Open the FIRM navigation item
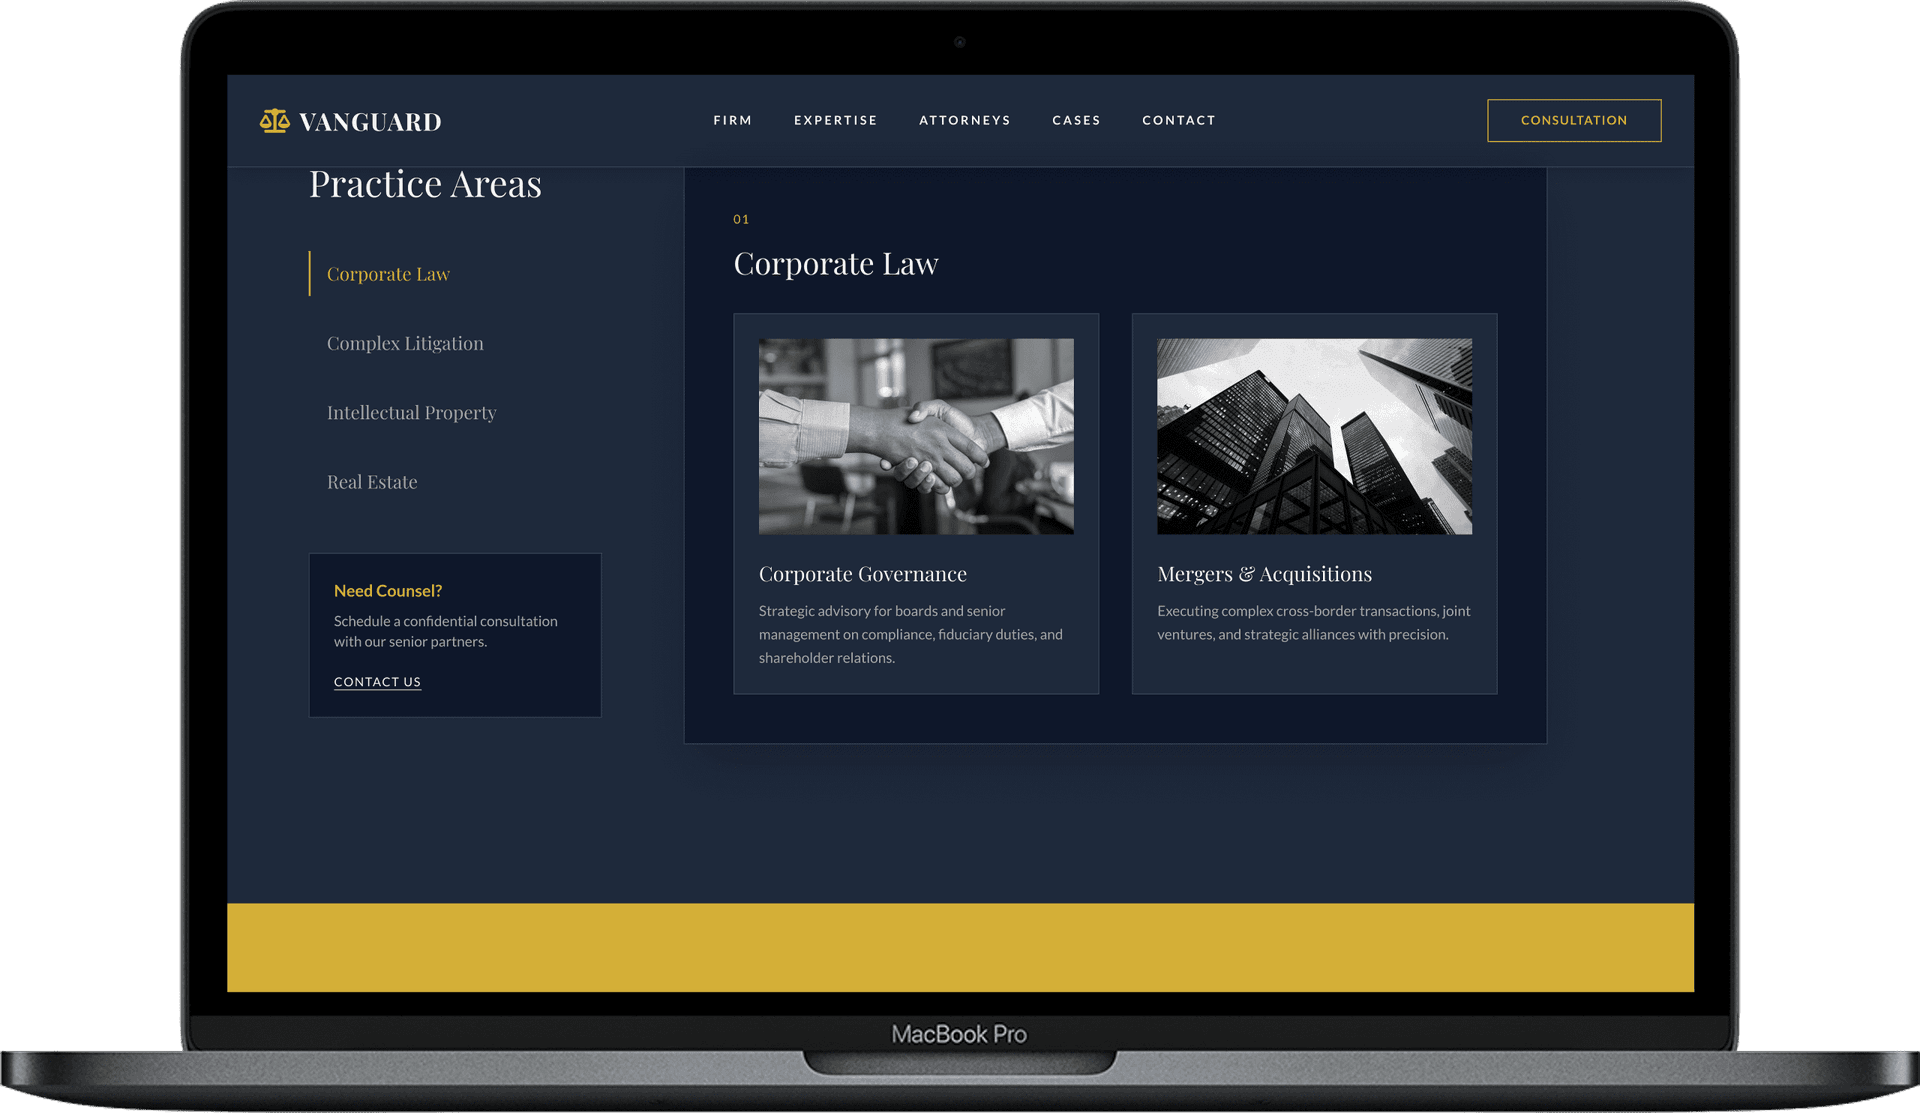Screen dimensions: 1920x1113 (x=732, y=120)
